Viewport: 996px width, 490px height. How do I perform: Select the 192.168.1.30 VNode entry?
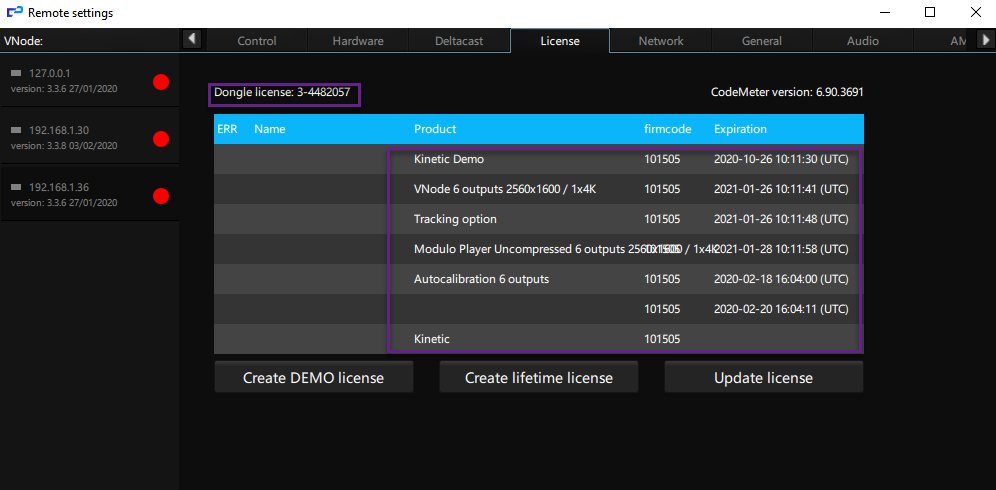point(90,137)
